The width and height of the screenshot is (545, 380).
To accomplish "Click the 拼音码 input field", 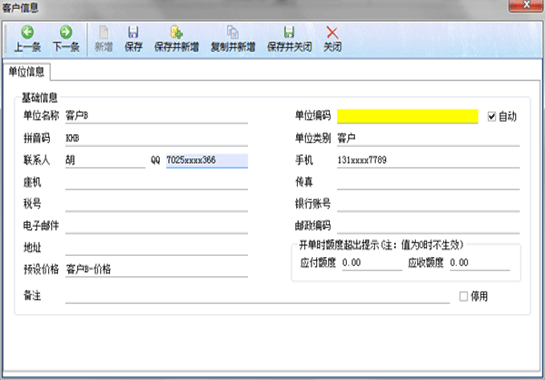I will [x=156, y=138].
